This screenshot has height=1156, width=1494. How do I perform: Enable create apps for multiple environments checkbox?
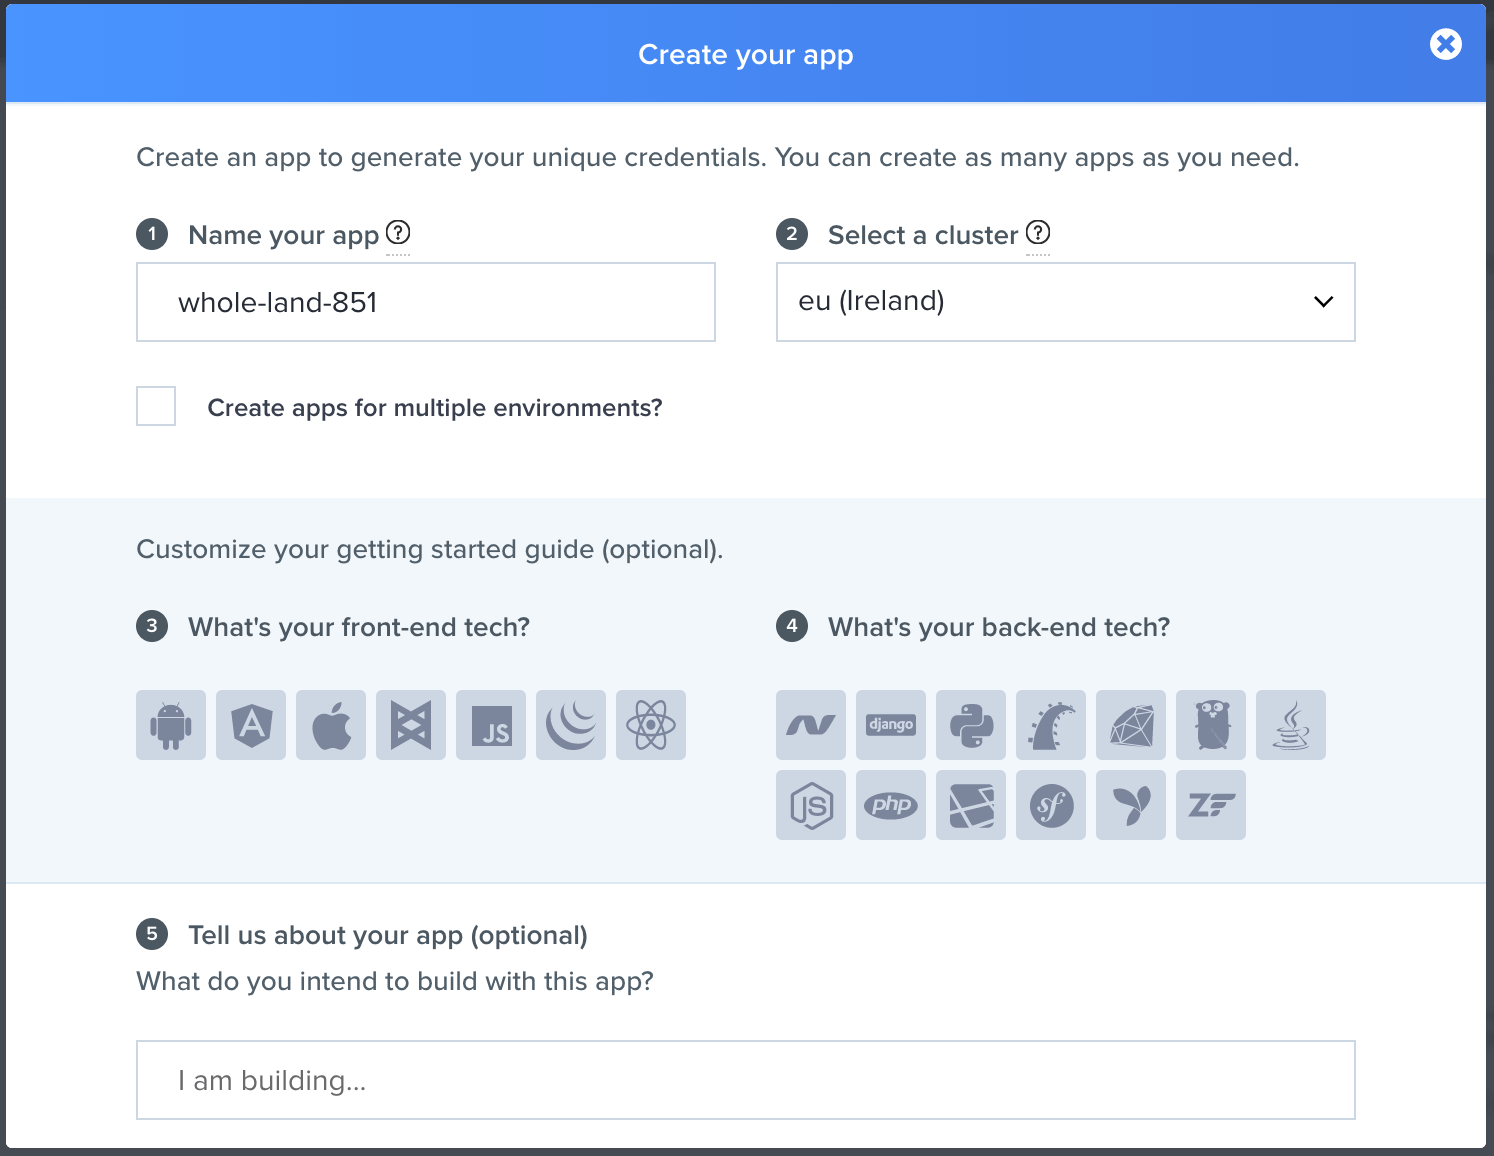156,406
